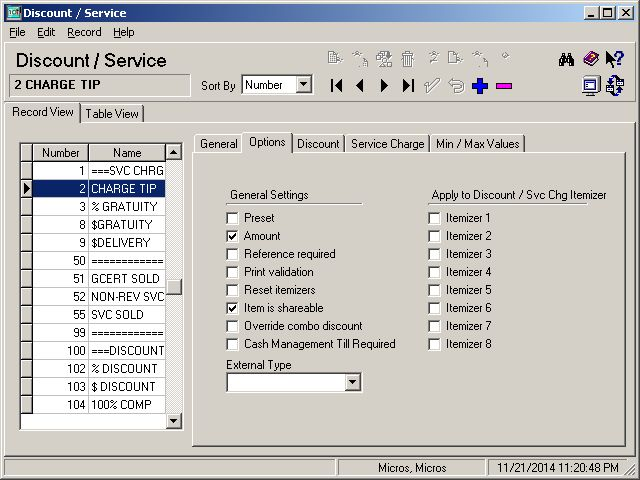Click the 2 CHARGE TIP name field
The image size is (640, 480).
pos(100,85)
